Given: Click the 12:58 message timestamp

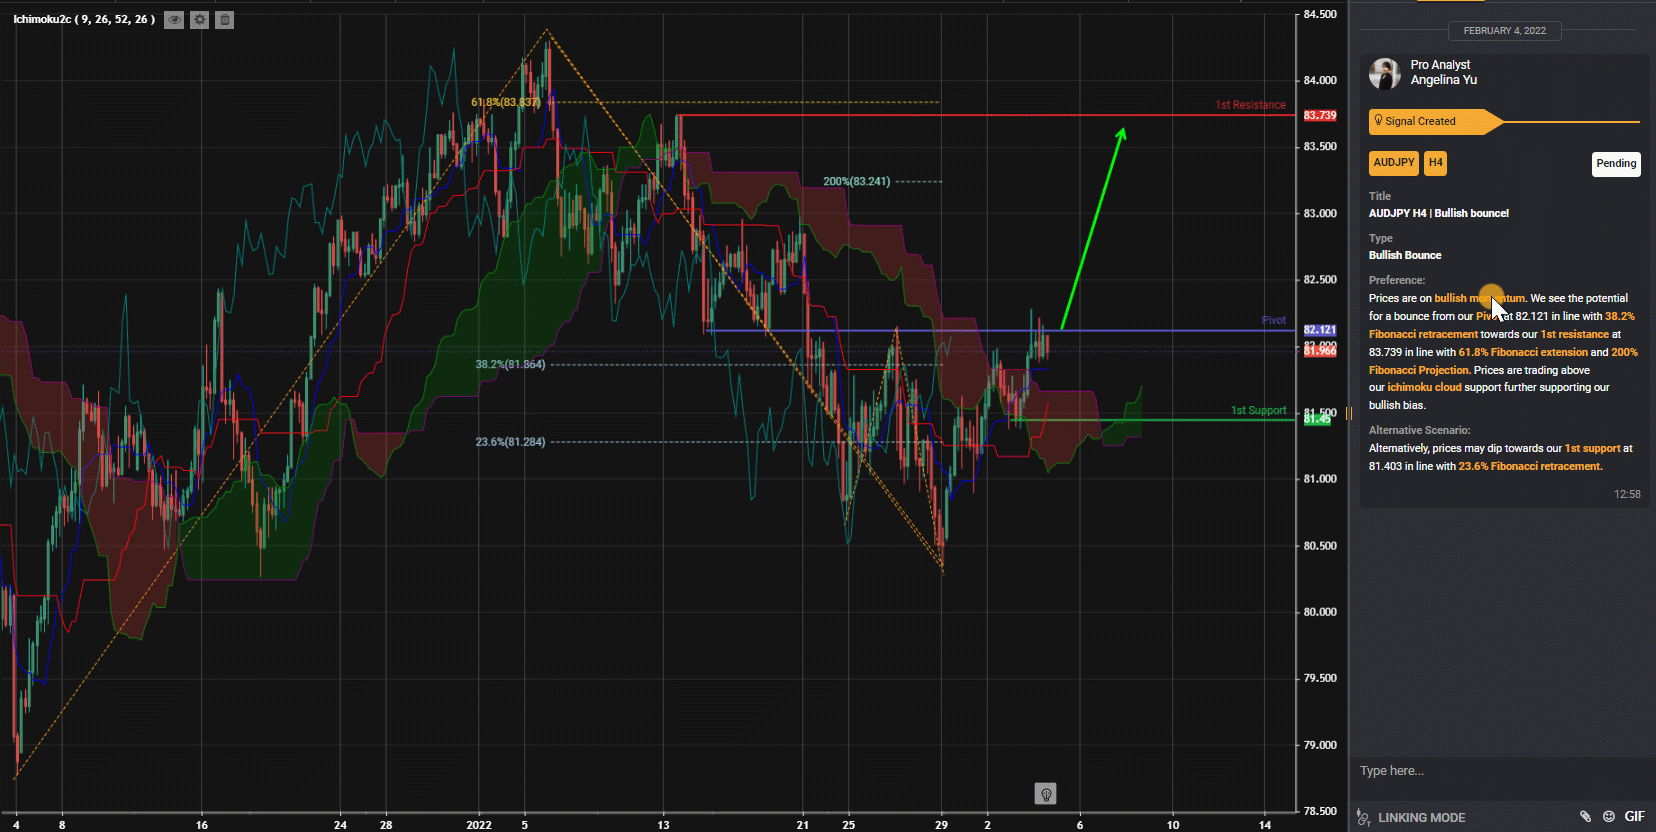Looking at the screenshot, I should coord(1627,495).
